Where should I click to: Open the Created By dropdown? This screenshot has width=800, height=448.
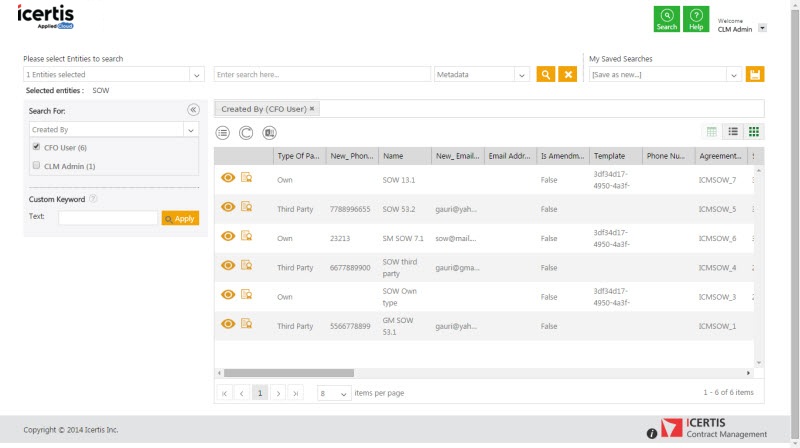[190, 130]
